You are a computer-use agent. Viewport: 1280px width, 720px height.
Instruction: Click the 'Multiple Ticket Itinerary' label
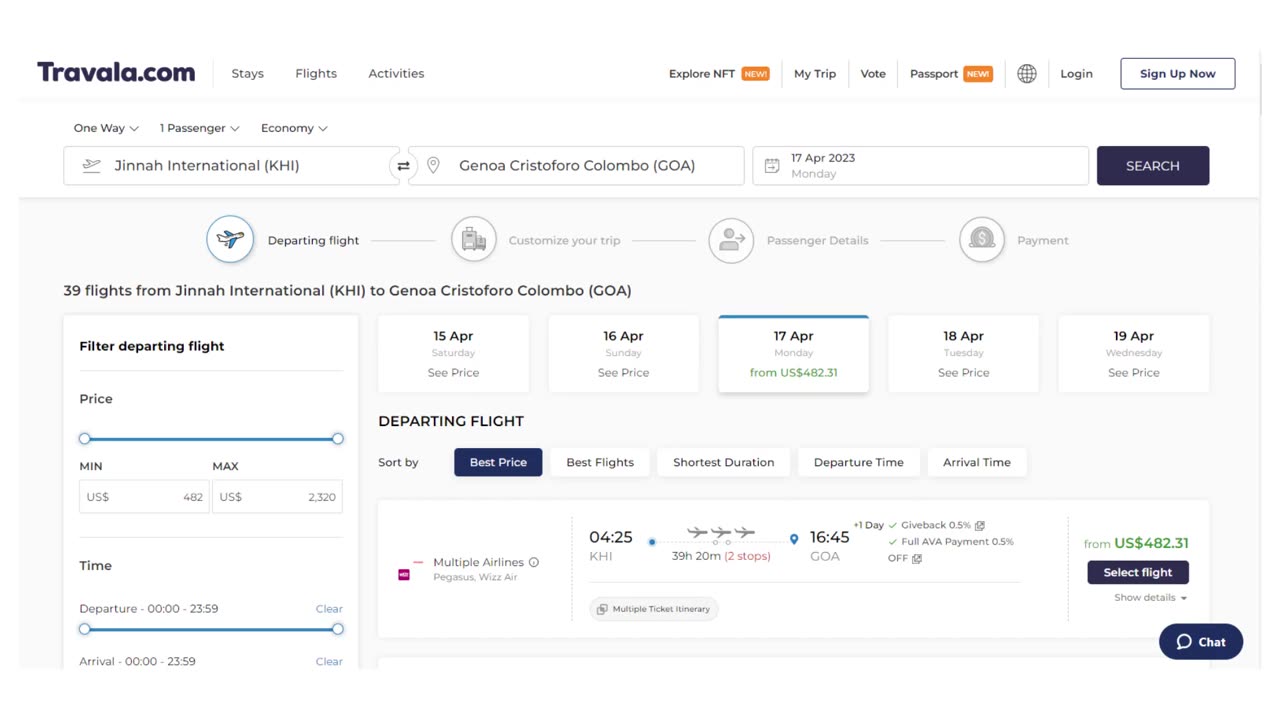[x=661, y=609]
